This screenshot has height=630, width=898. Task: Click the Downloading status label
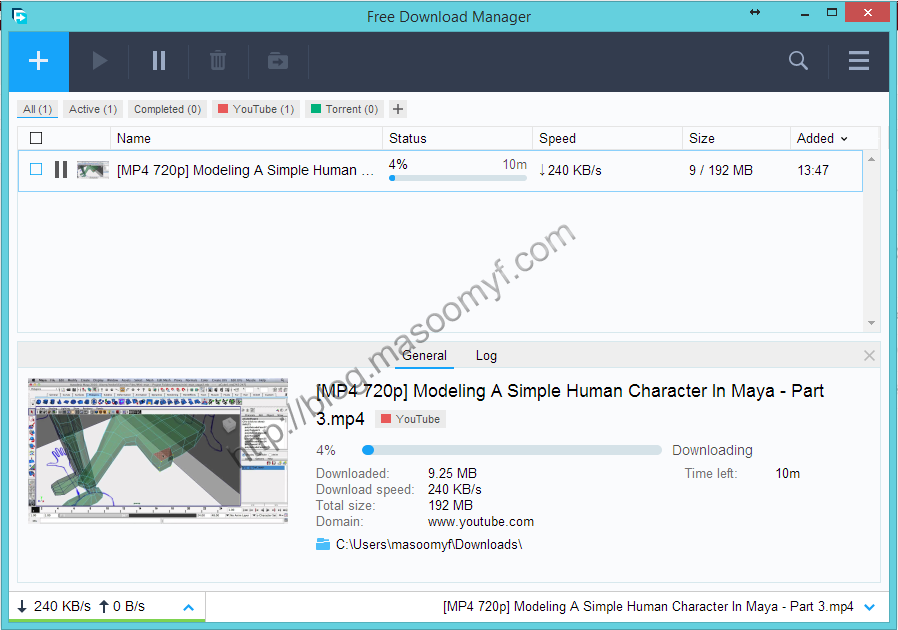(712, 450)
